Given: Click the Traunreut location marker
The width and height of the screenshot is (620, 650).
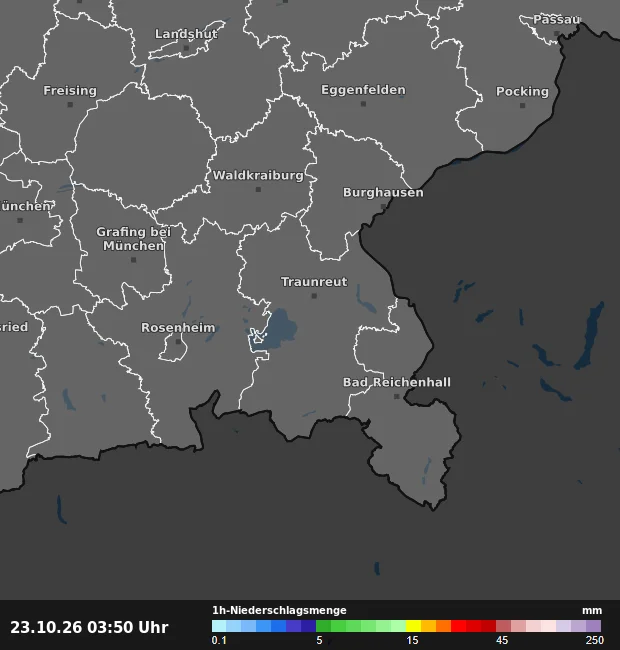Looking at the screenshot, I should point(314,296).
